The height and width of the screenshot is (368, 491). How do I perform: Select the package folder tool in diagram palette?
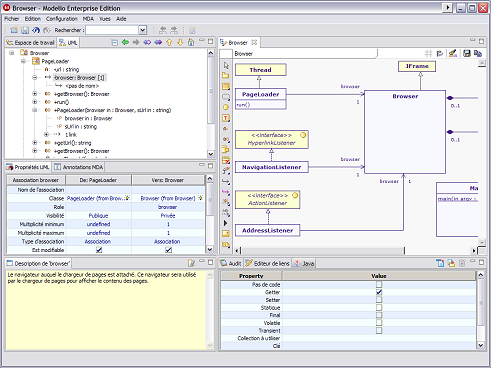(226, 75)
